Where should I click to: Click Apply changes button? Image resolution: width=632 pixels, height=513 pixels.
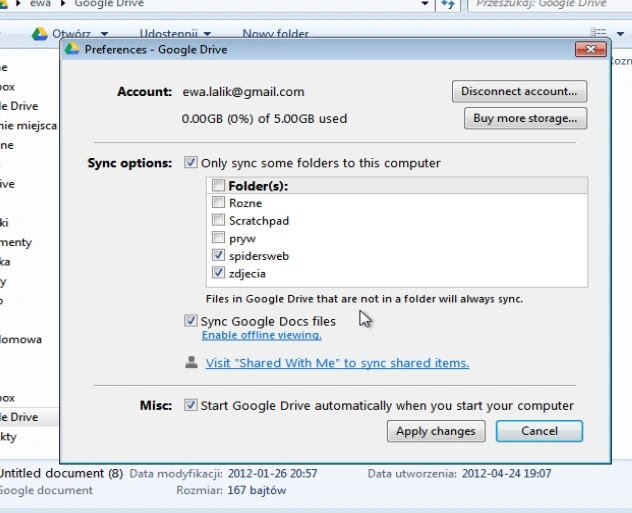coord(436,431)
